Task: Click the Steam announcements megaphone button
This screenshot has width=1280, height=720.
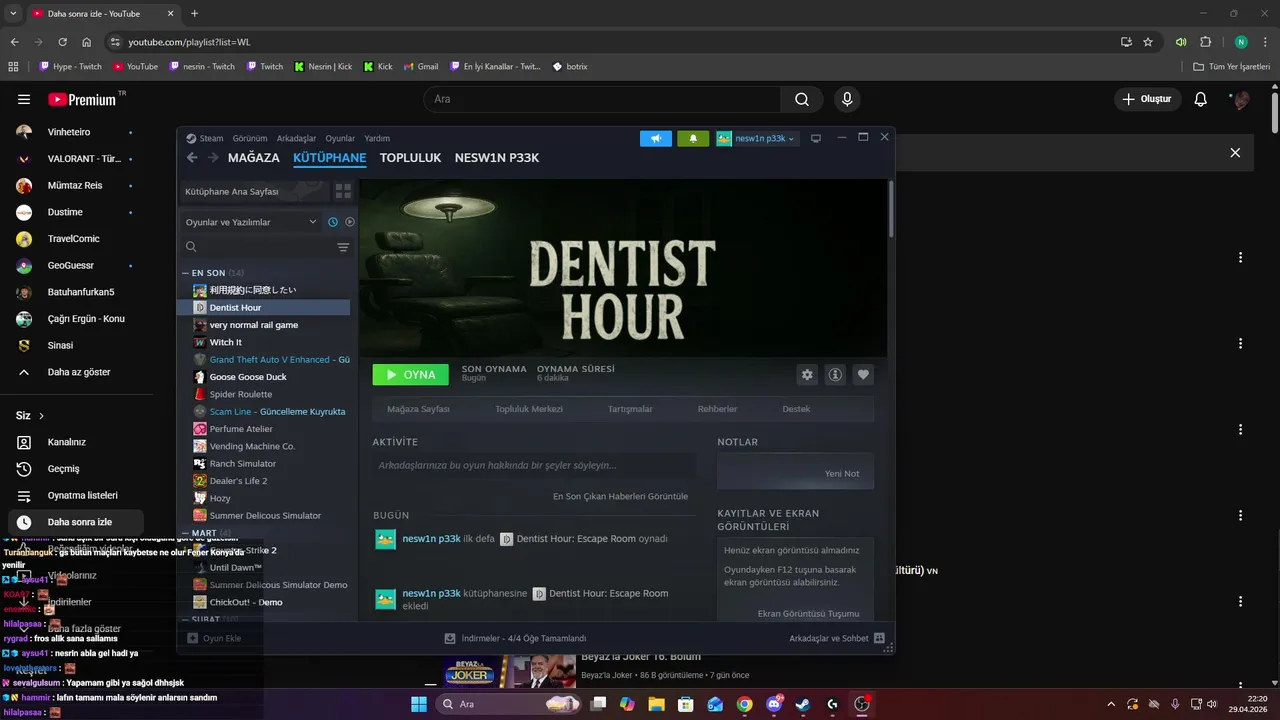Action: pos(656,139)
